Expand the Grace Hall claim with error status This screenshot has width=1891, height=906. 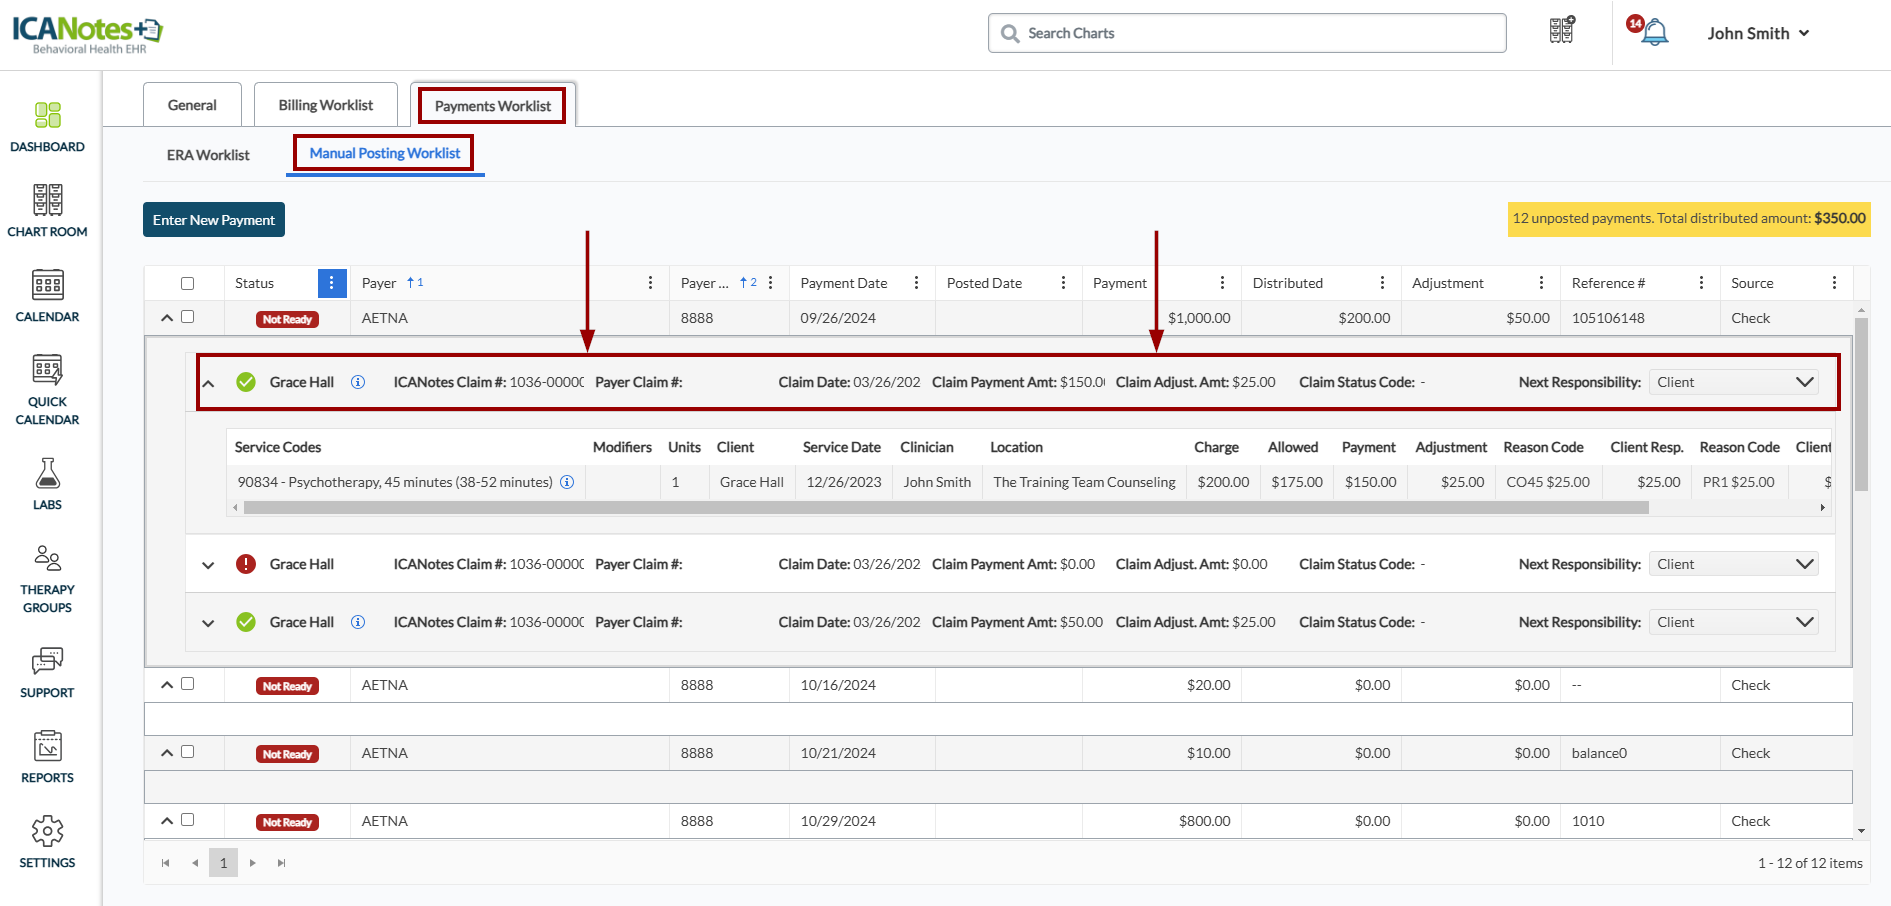pos(208,565)
